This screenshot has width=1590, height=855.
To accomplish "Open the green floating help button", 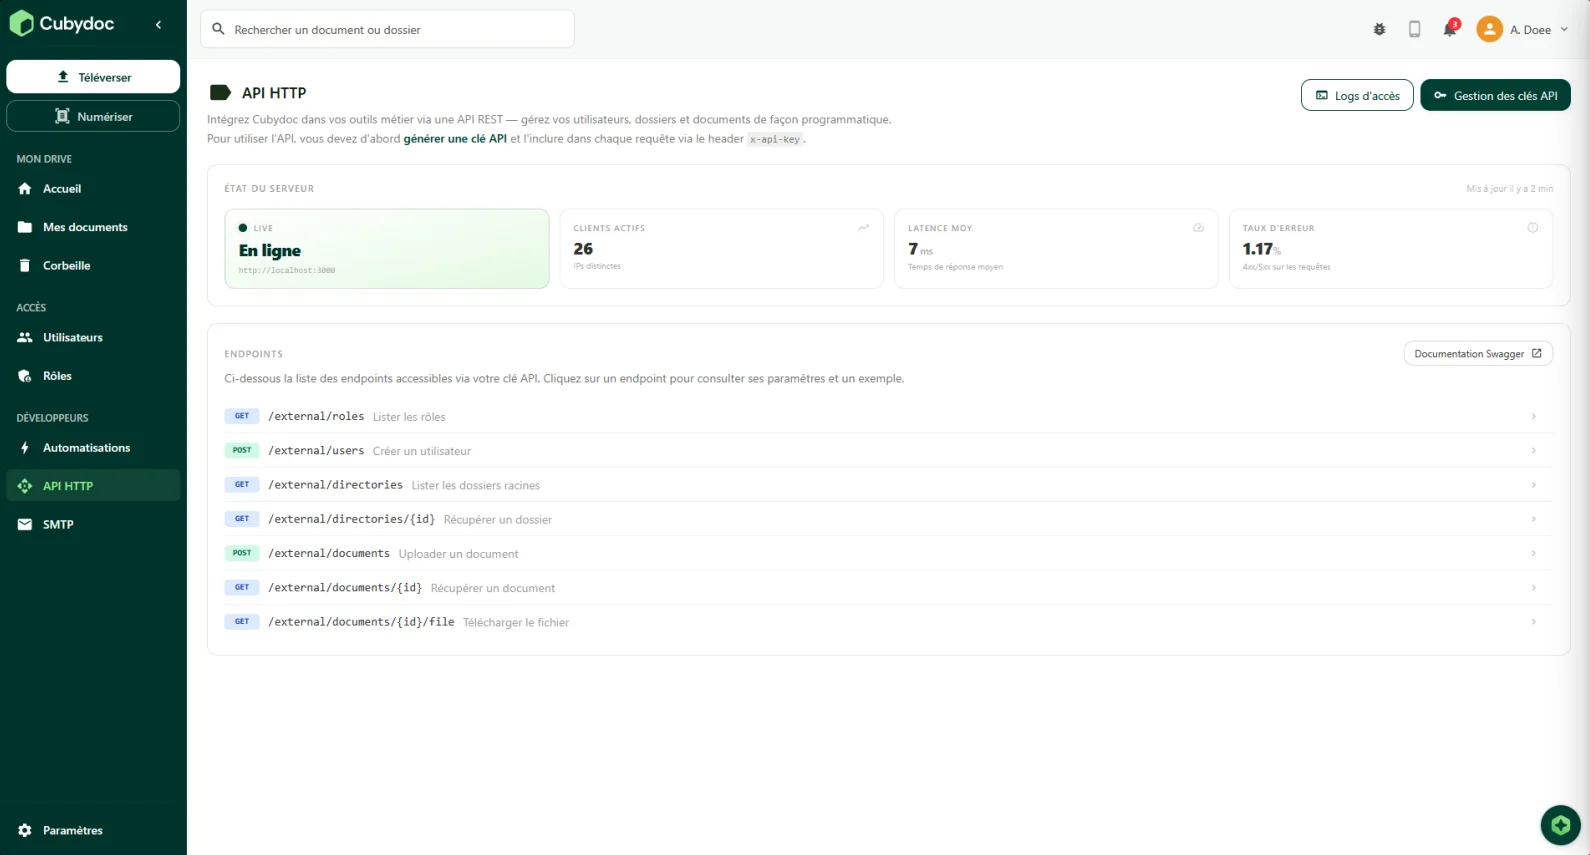I will 1560,825.
